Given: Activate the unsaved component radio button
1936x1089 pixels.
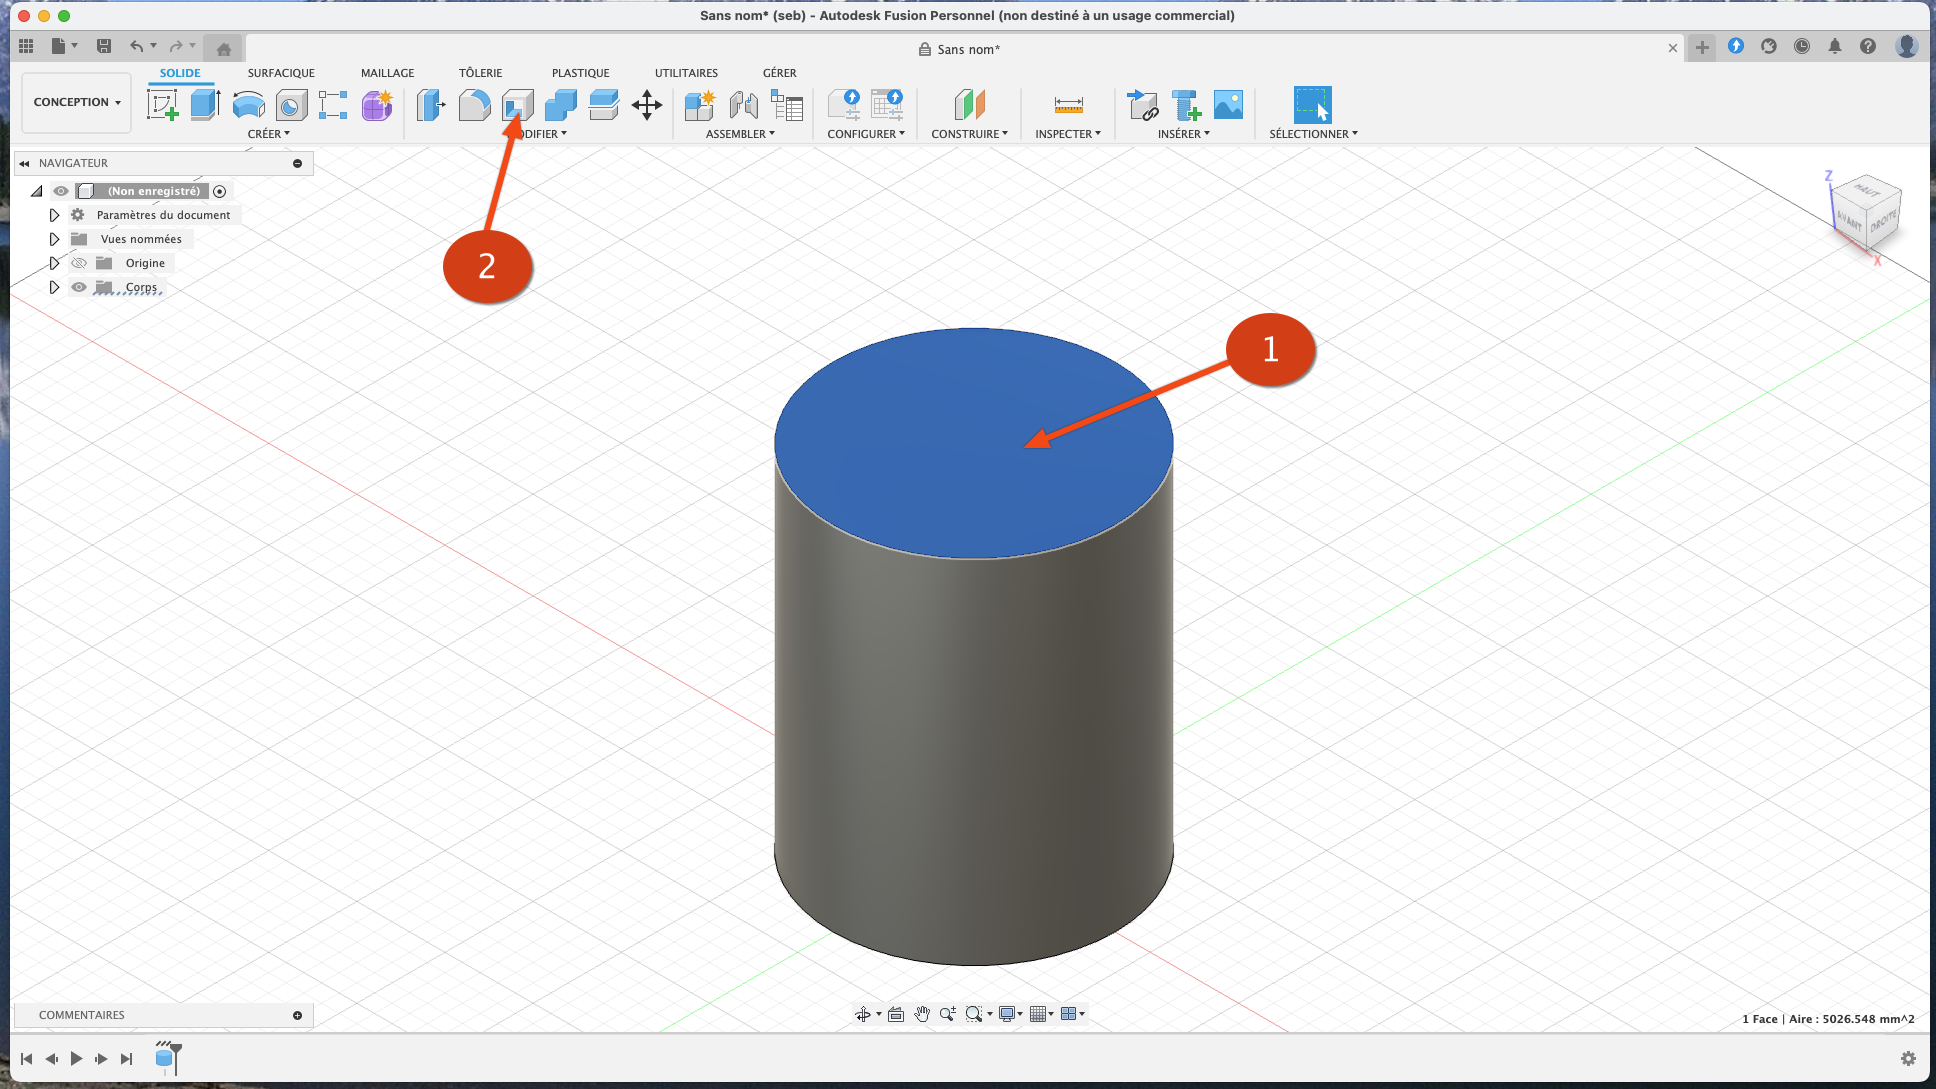Looking at the screenshot, I should (x=220, y=191).
